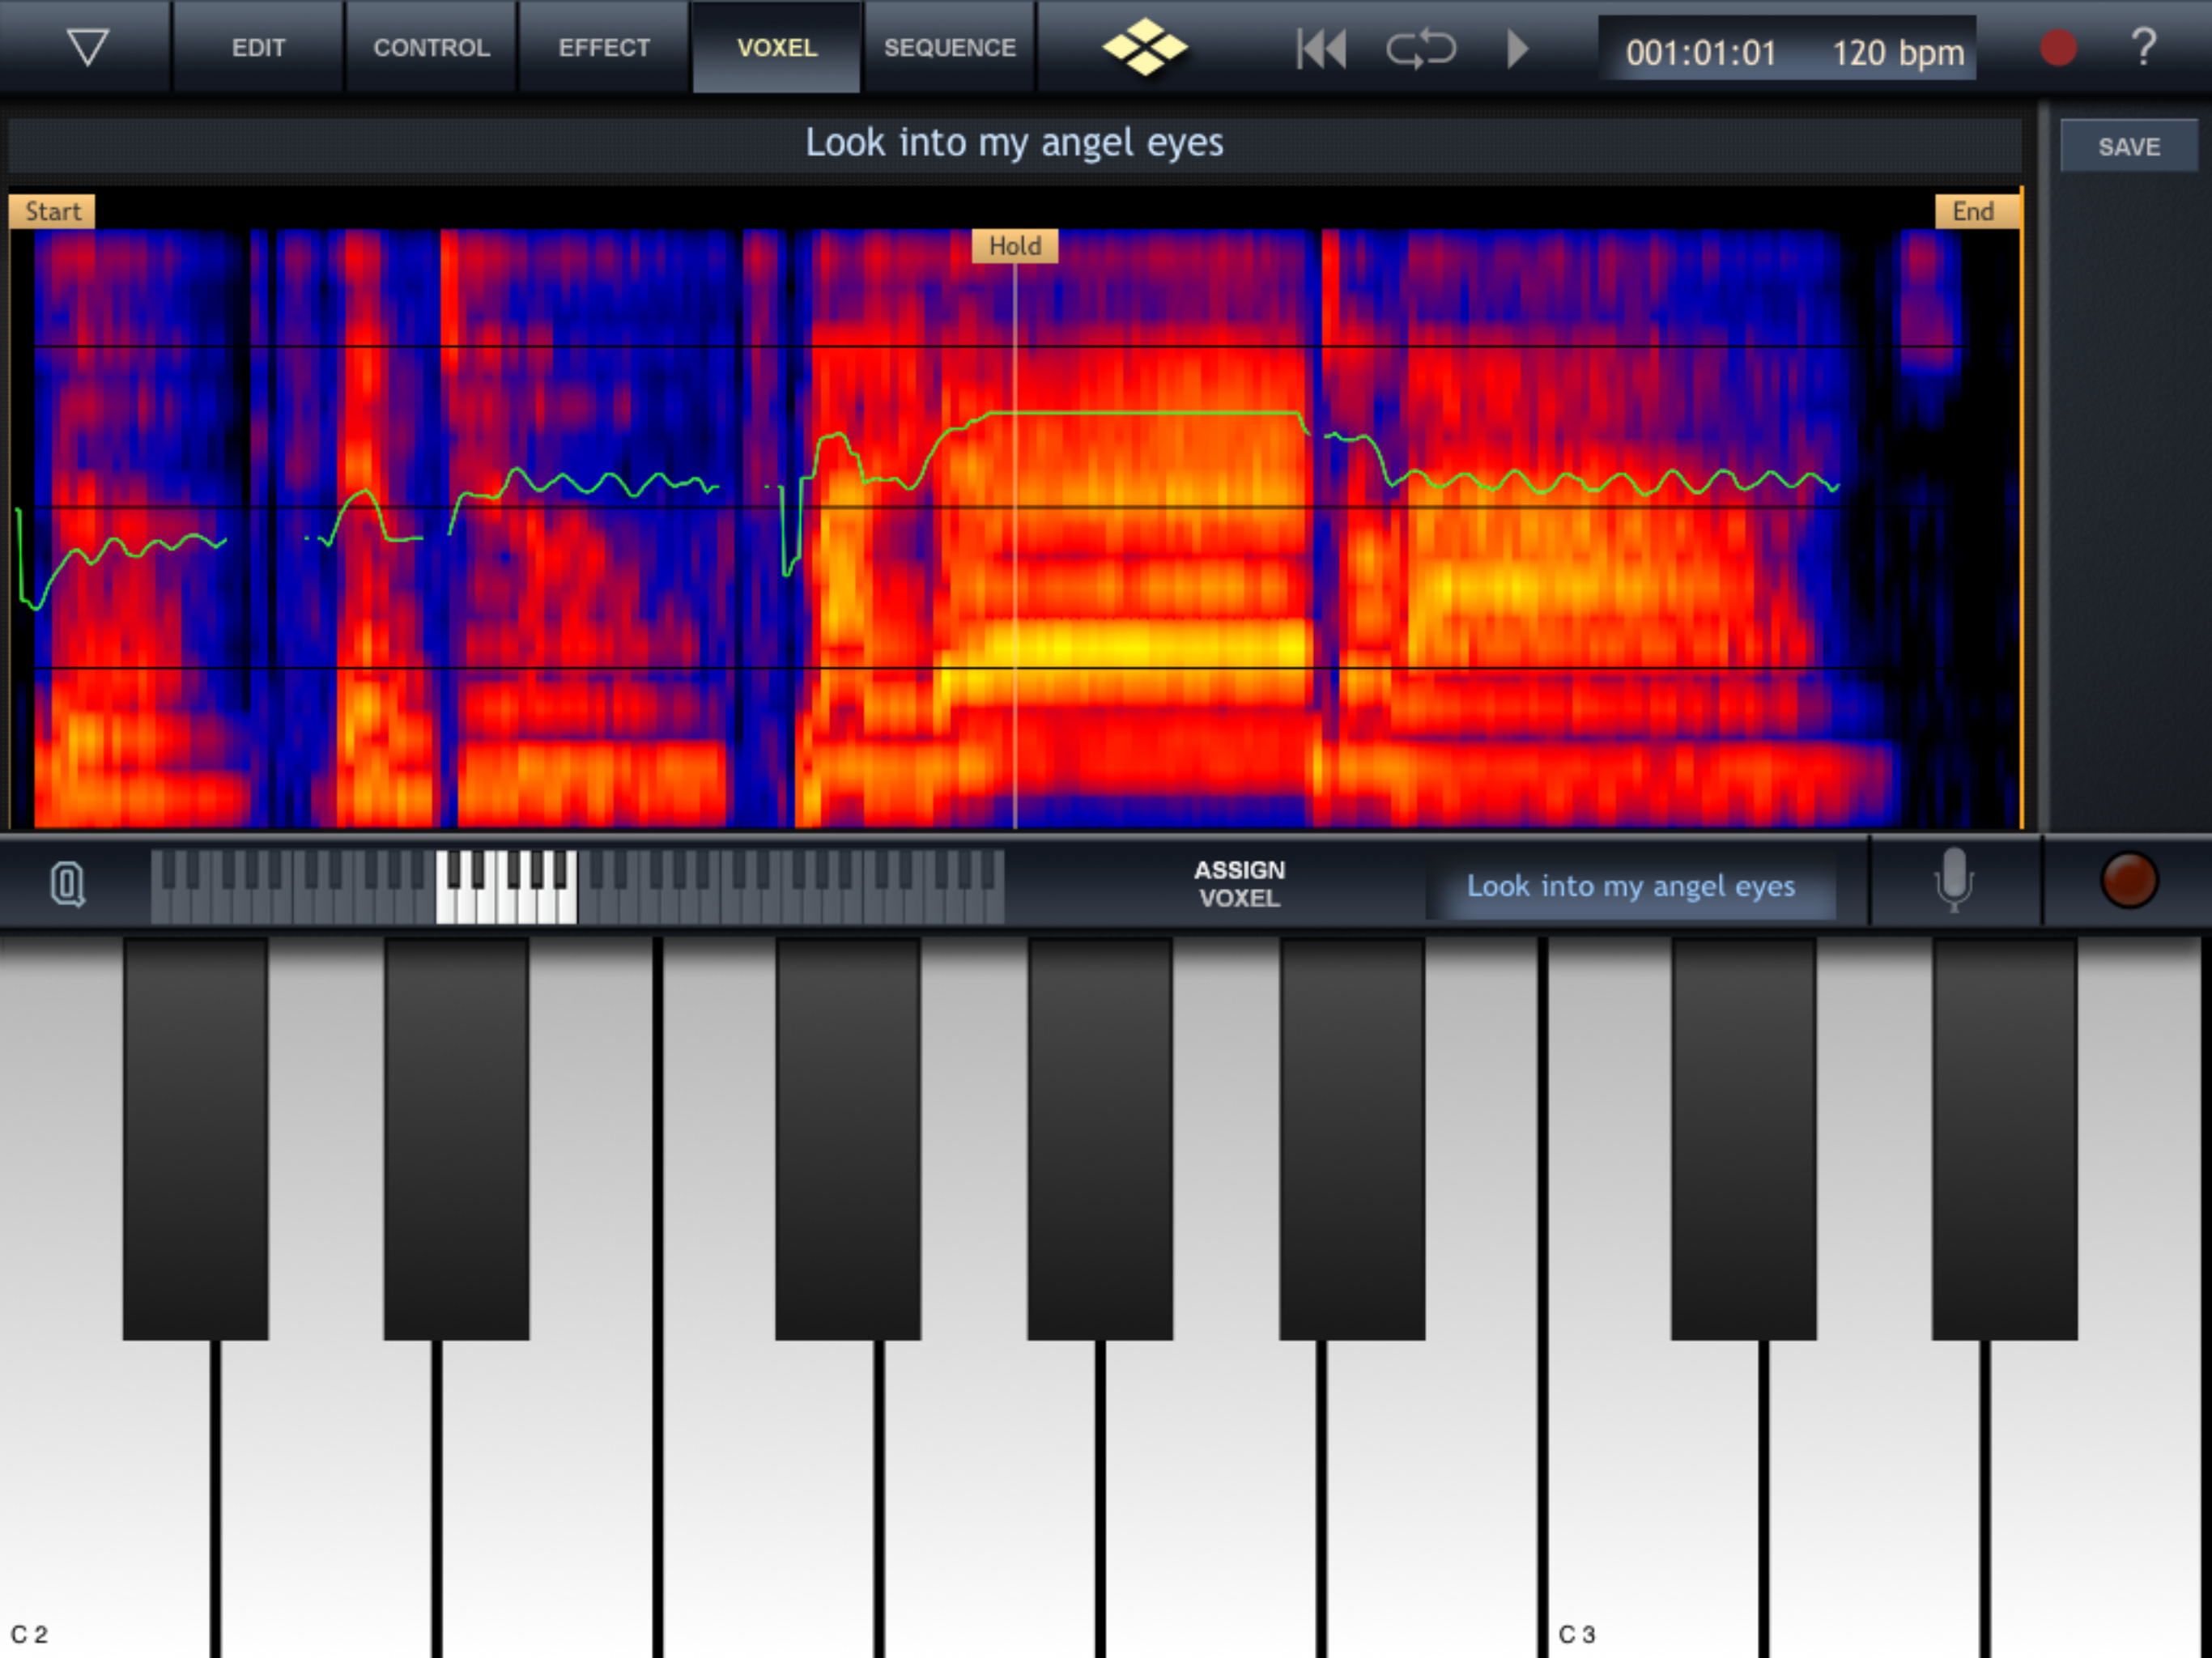Switch to the EDIT tab
The image size is (2212, 1658).
point(258,47)
